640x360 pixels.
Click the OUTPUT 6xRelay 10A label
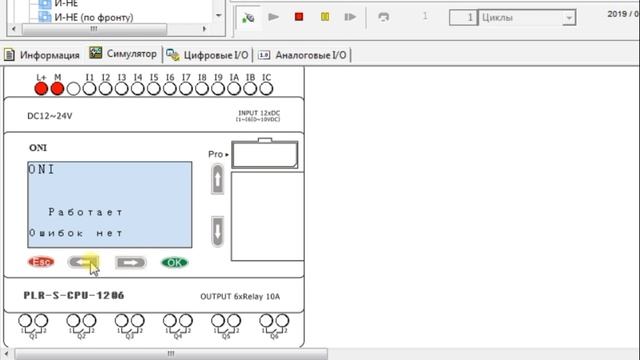click(x=240, y=297)
